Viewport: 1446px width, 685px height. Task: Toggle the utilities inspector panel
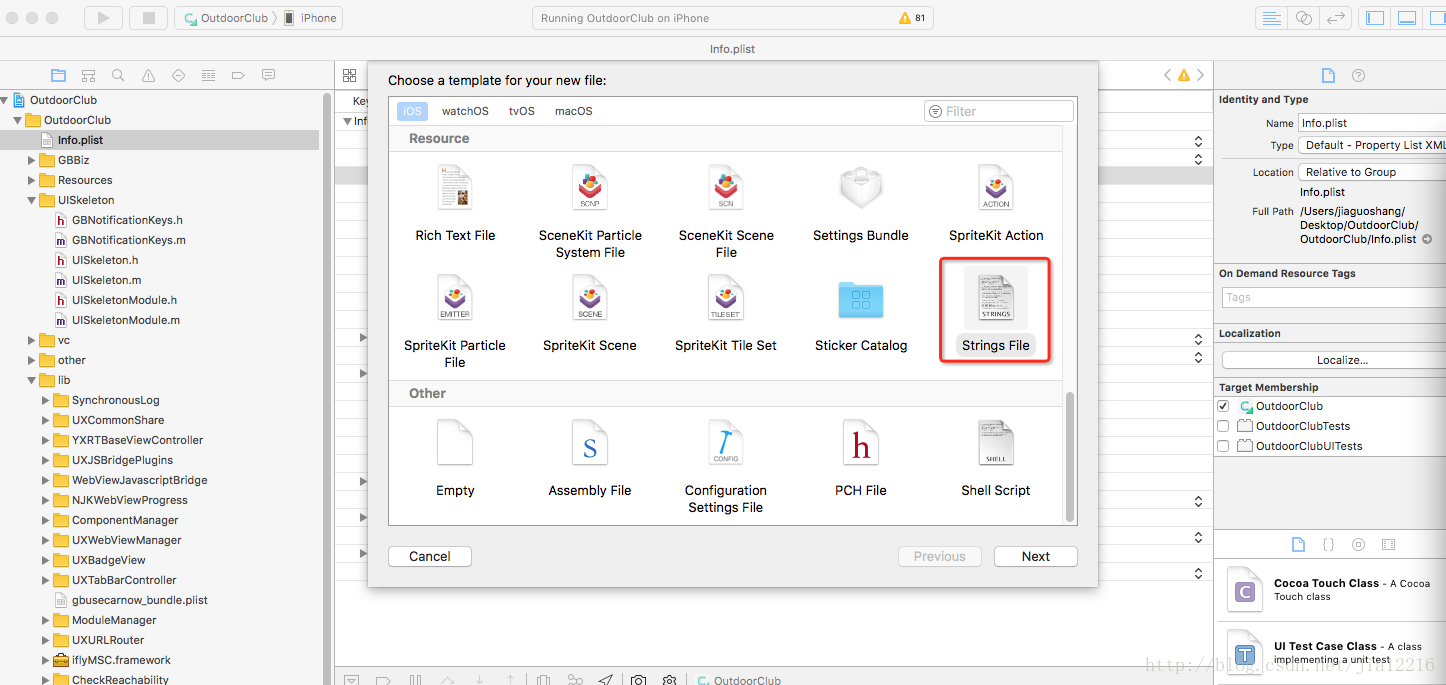point(1435,18)
